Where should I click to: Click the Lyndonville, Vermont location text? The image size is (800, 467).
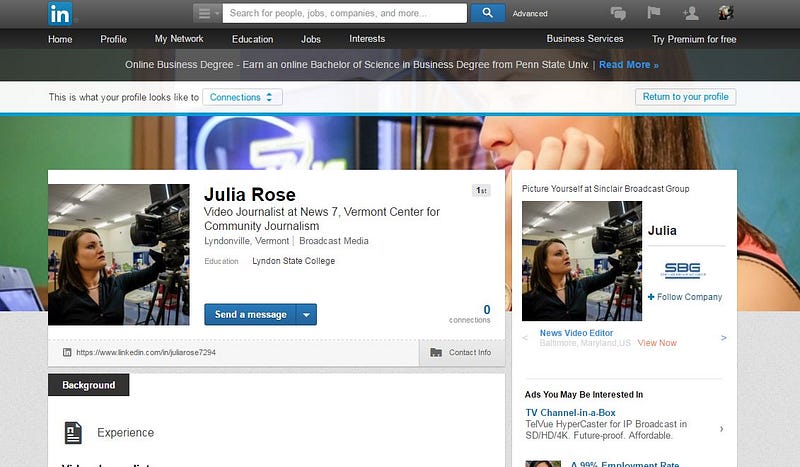[246, 241]
